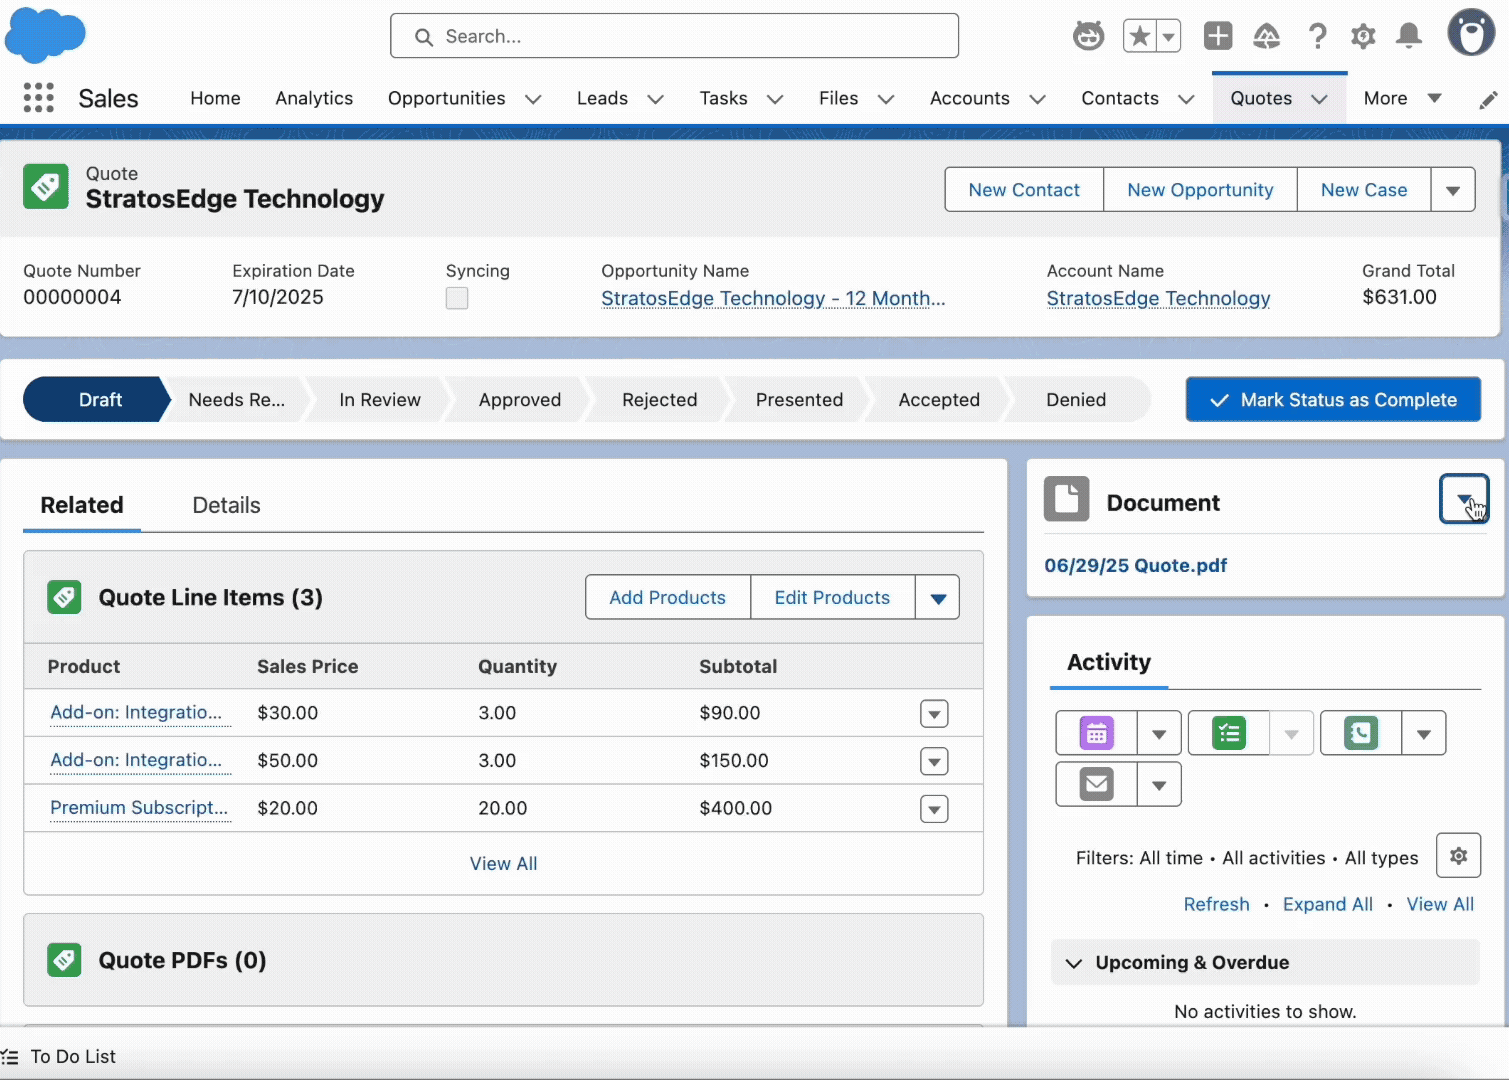Open the Log a Call dropdown arrow
1509x1080 pixels.
[x=1423, y=734]
